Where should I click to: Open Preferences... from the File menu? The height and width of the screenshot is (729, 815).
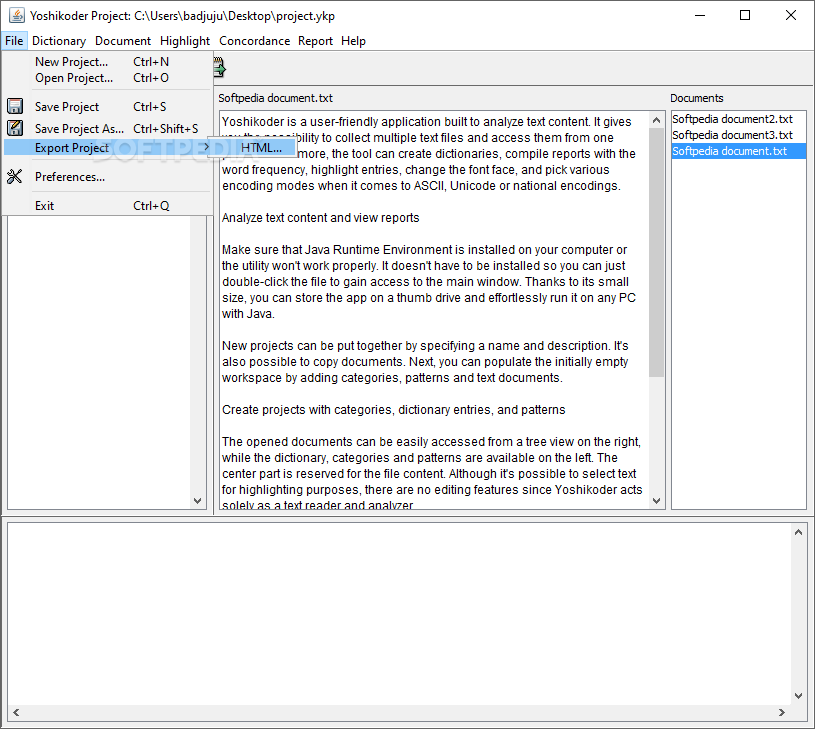pos(107,177)
